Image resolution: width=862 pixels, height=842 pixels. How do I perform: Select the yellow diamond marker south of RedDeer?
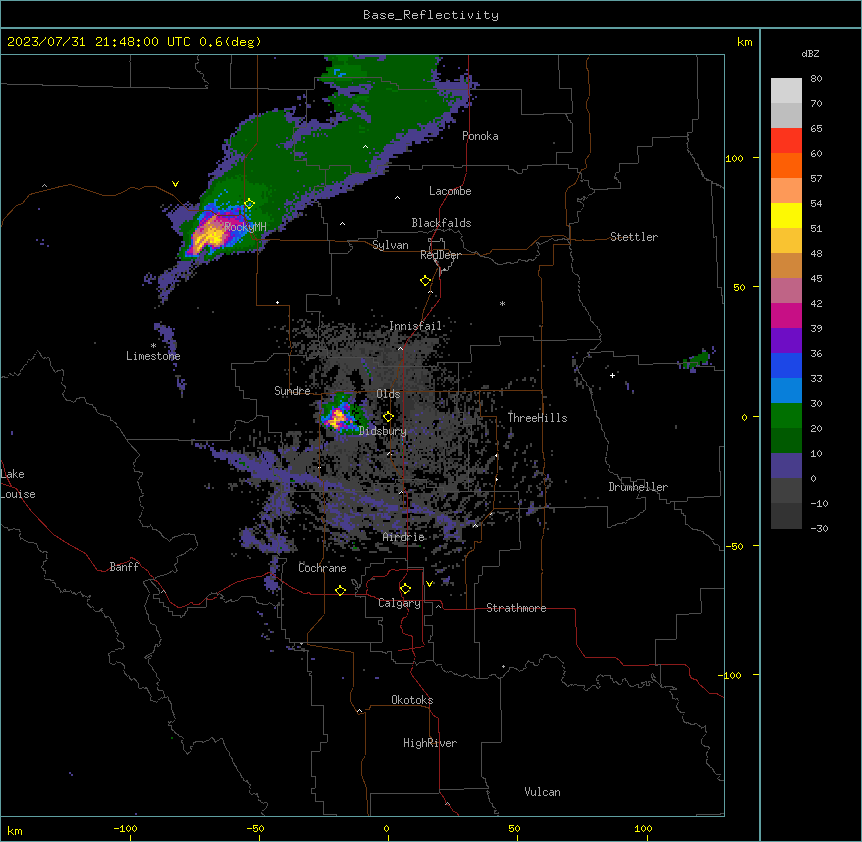425,281
